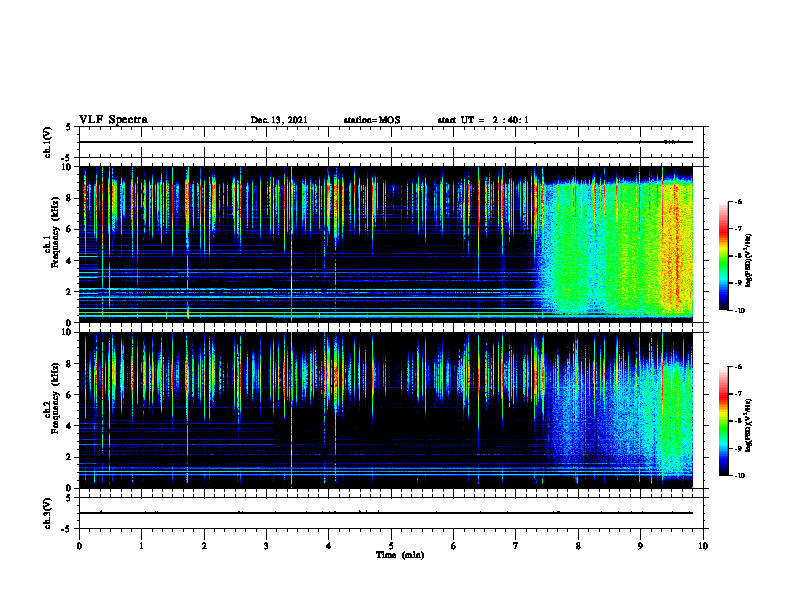Click the ch.1 spectrogram panel
Viewport: 792px width, 612px height.
coord(386,244)
